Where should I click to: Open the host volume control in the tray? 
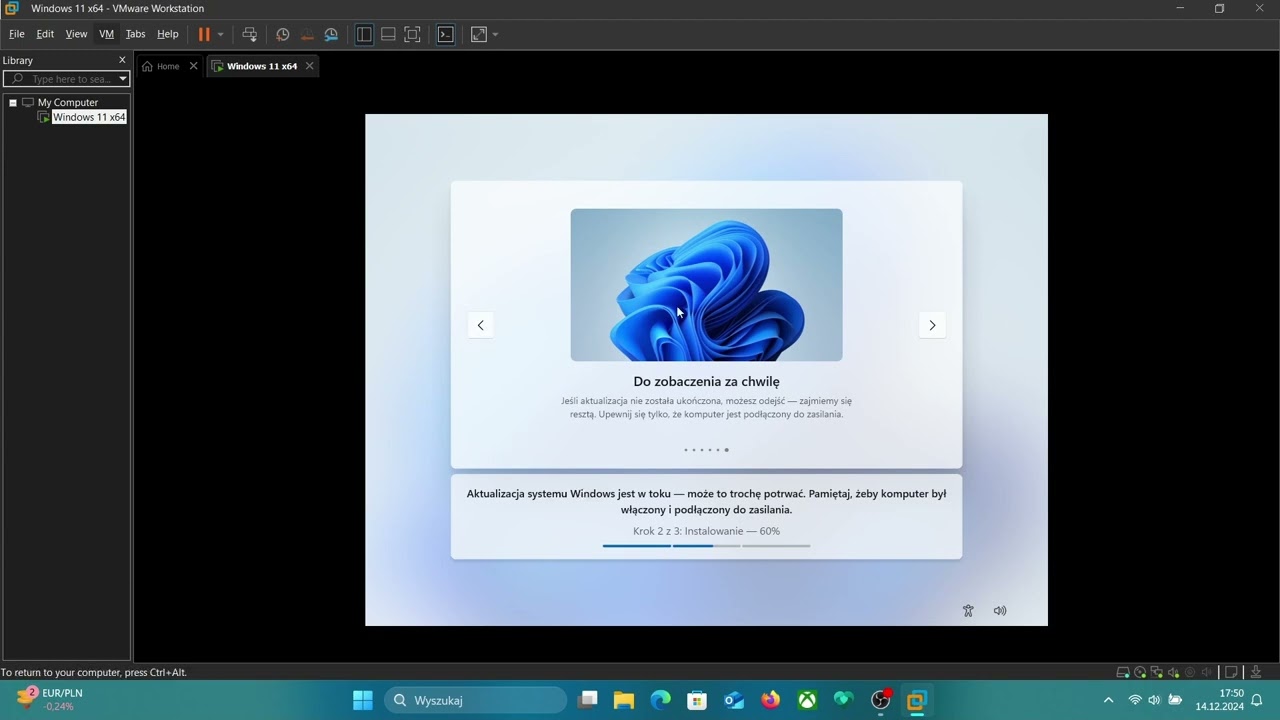1154,700
